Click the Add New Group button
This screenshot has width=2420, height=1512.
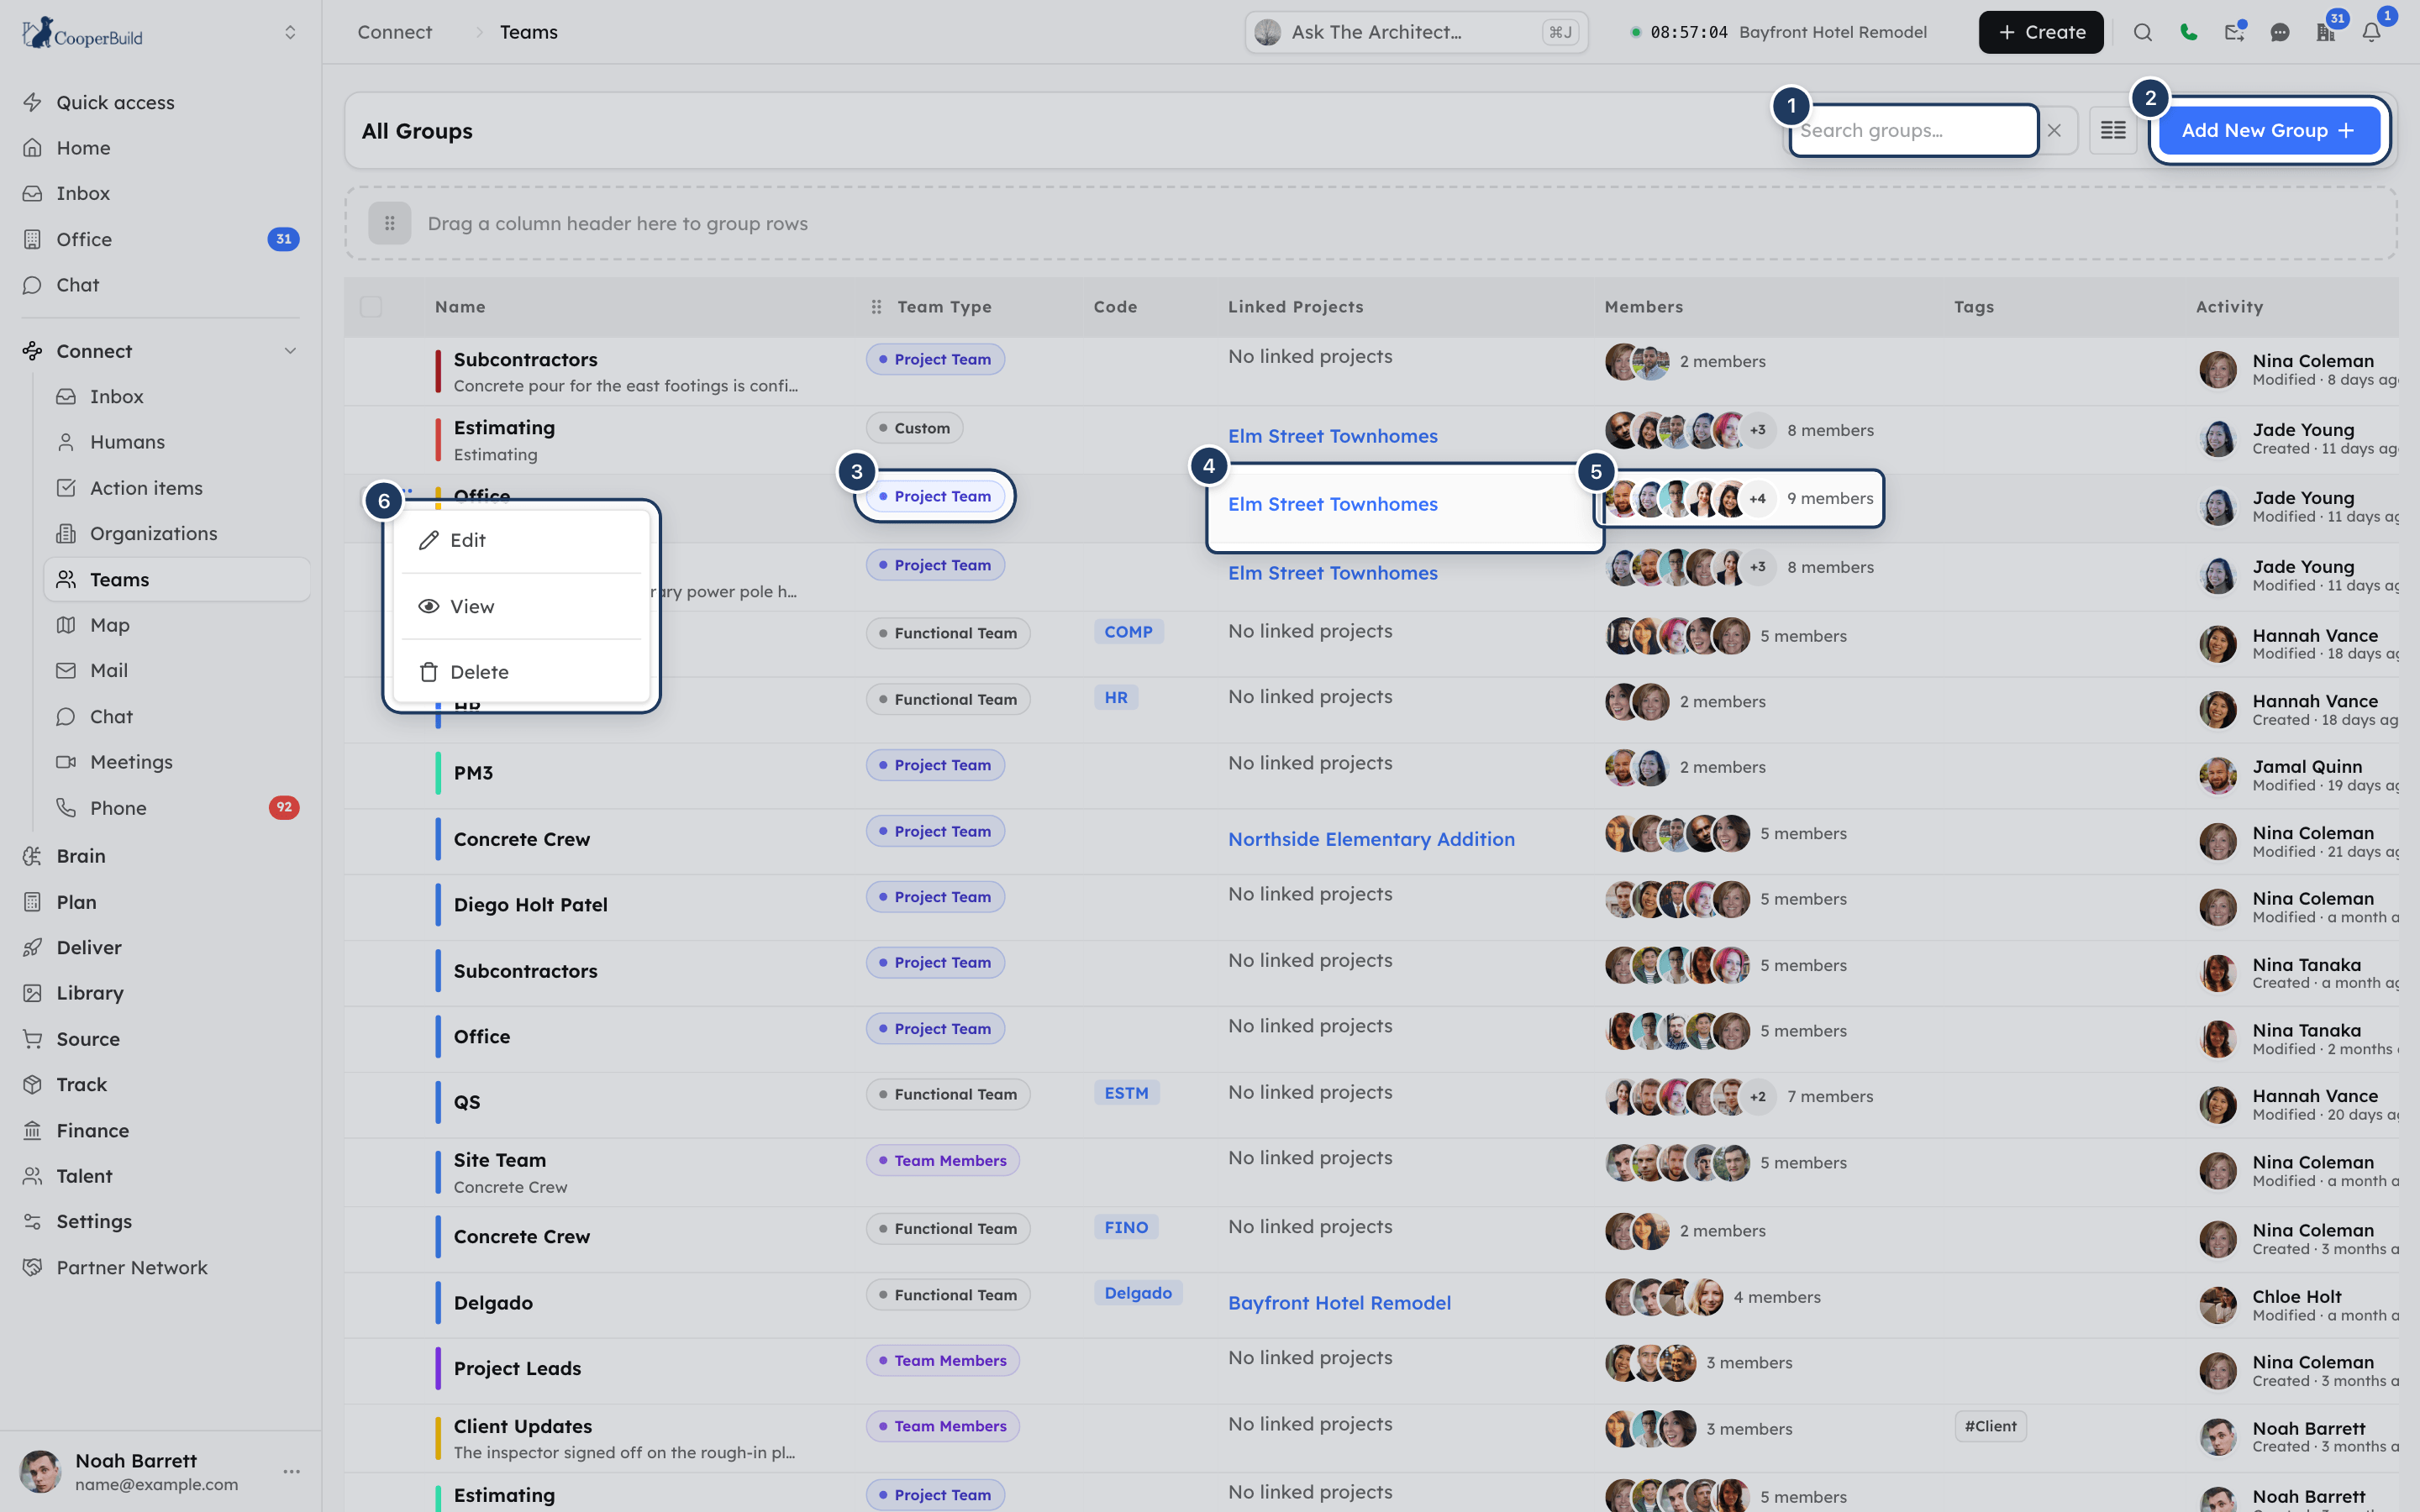click(2268, 130)
